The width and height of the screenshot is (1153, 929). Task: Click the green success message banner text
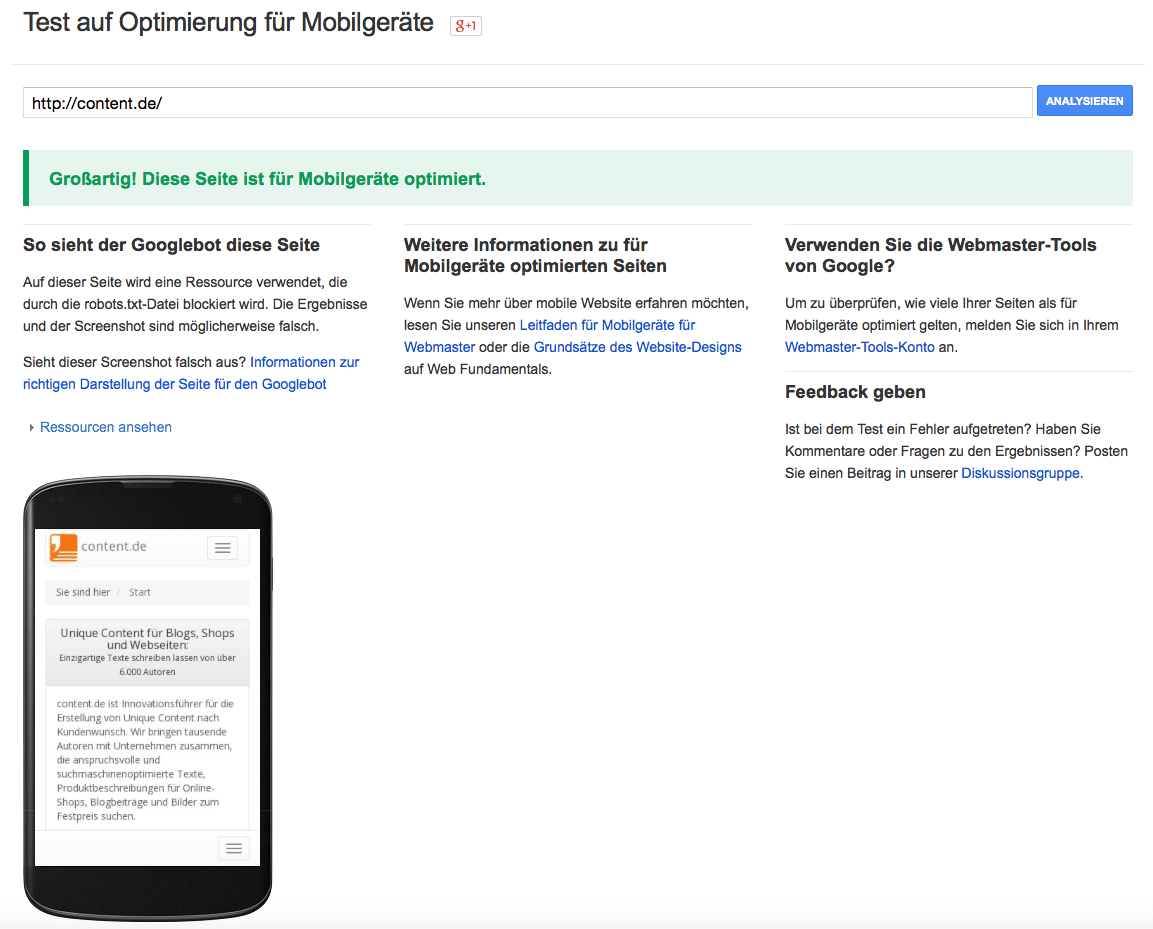[x=268, y=179]
